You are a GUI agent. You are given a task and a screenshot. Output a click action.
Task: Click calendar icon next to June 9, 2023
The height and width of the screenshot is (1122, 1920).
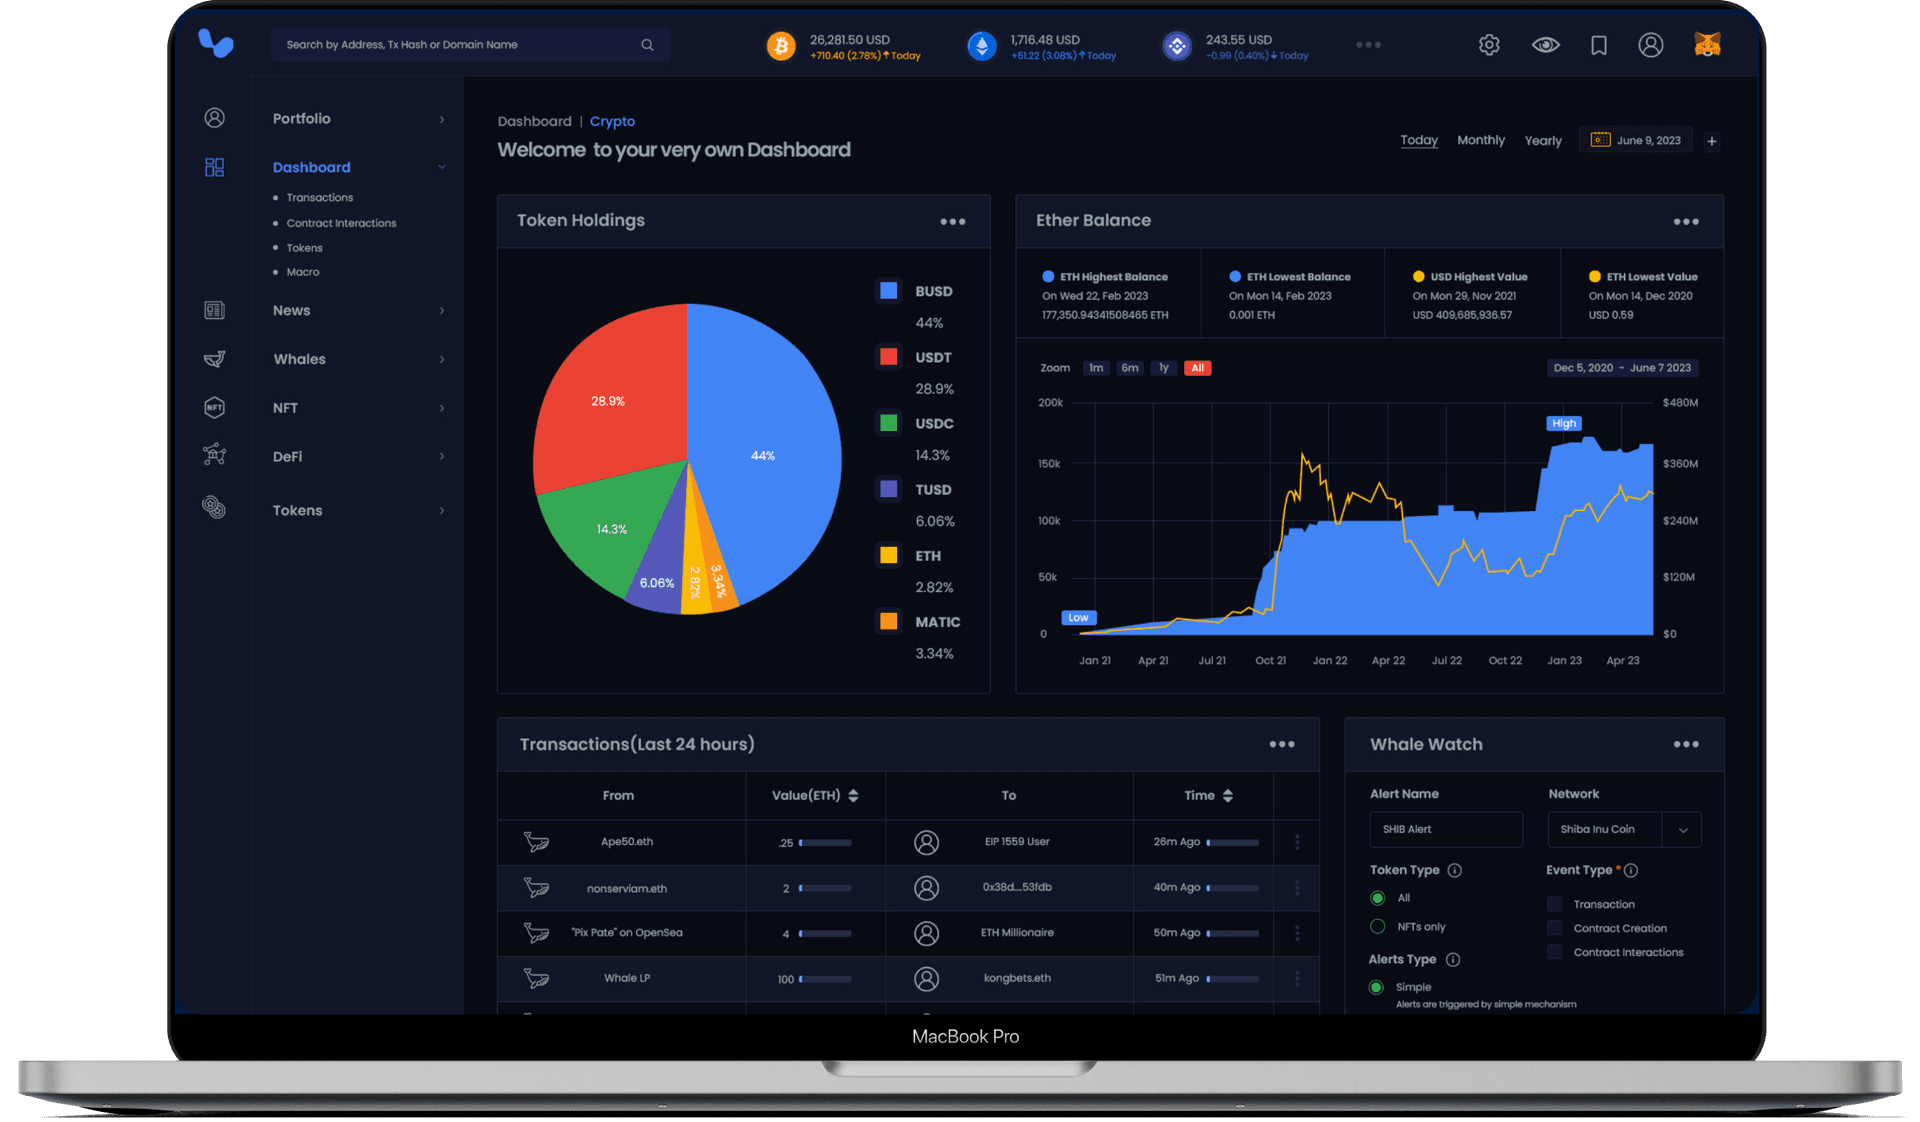1600,140
